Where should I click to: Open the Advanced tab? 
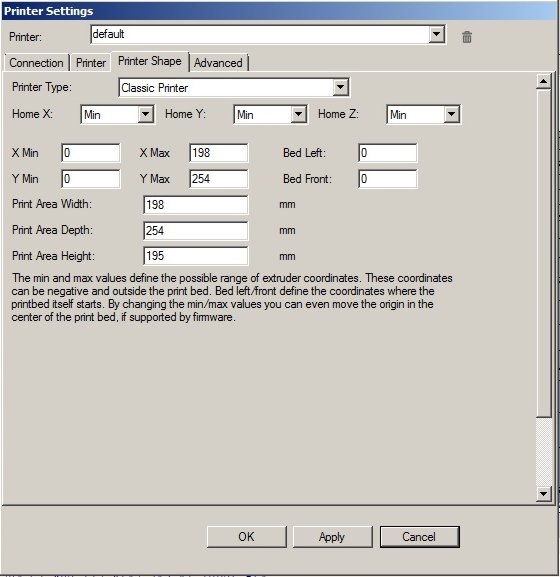(x=218, y=63)
